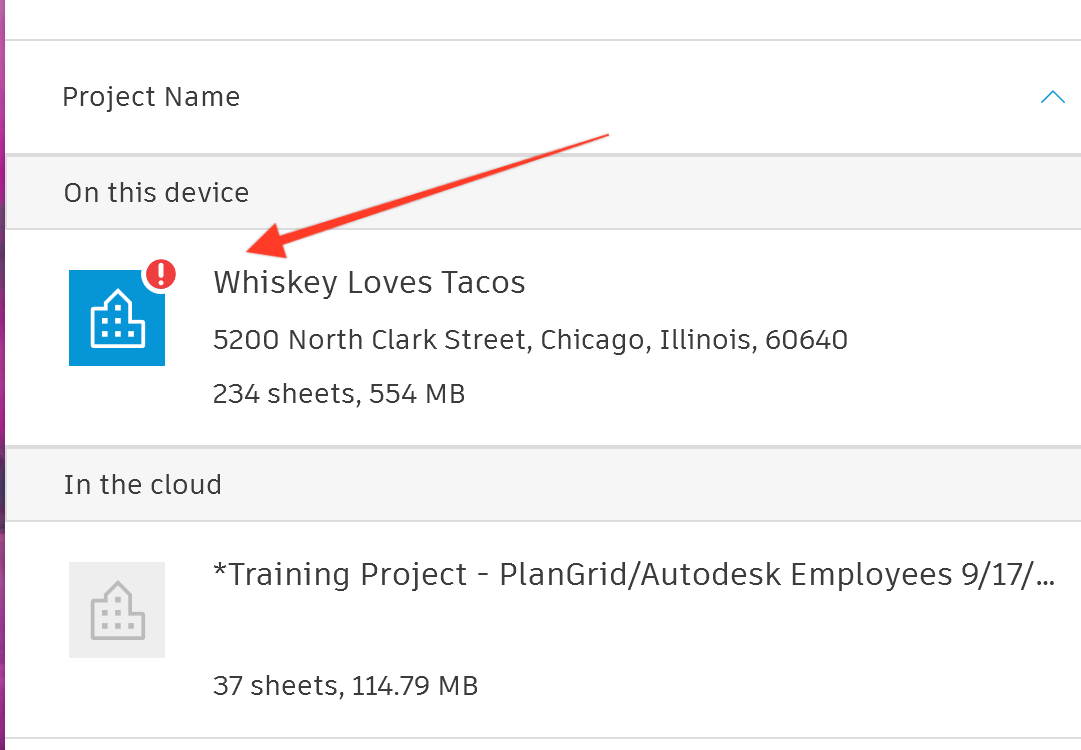This screenshot has width=1081, height=750.
Task: Click the 37 sheets, 114.79 MB text
Action: [x=345, y=686]
